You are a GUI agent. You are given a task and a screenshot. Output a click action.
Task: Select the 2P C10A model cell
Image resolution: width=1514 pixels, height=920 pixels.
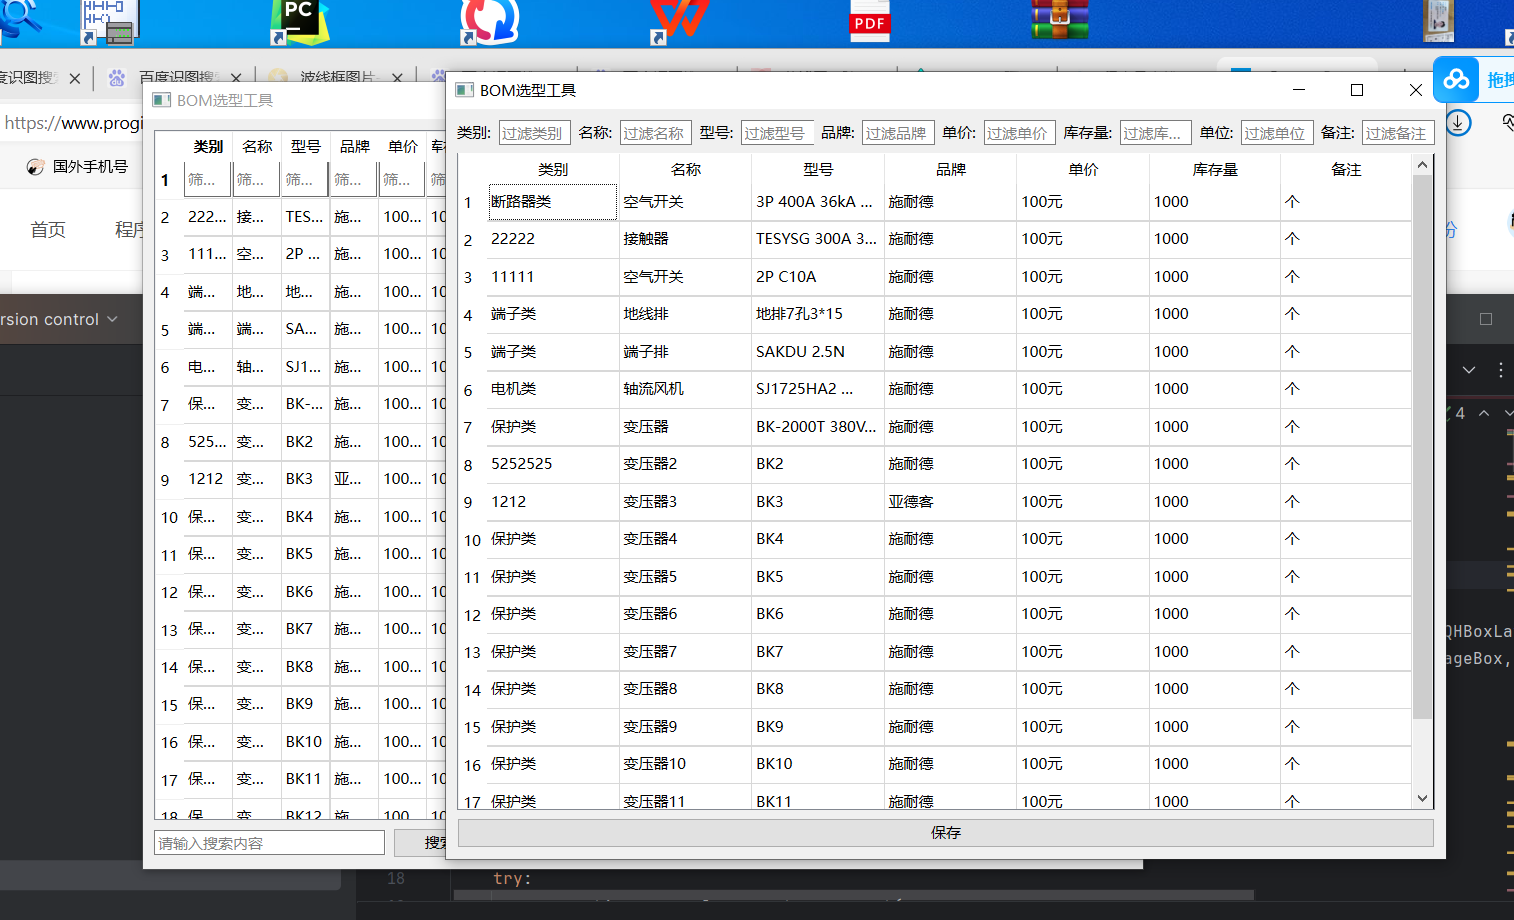818,277
